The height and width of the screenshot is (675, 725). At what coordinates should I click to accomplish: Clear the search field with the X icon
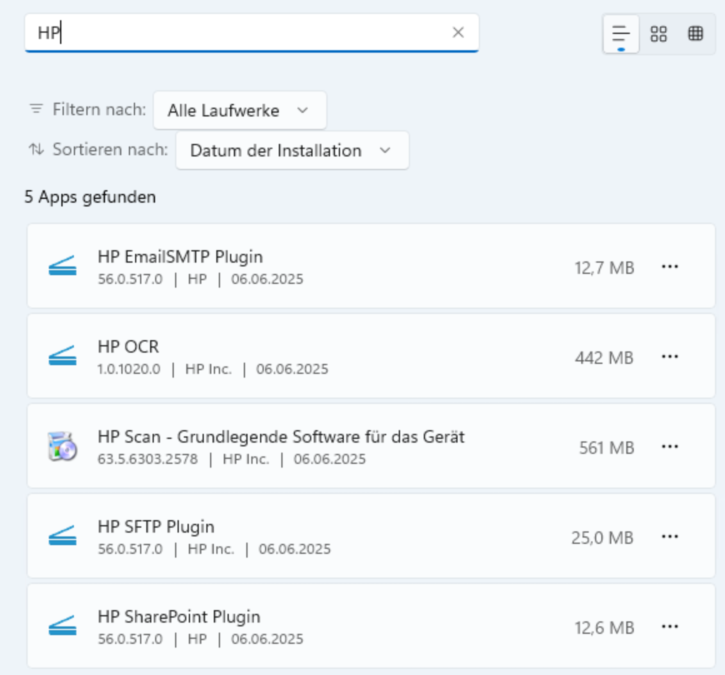click(x=458, y=32)
